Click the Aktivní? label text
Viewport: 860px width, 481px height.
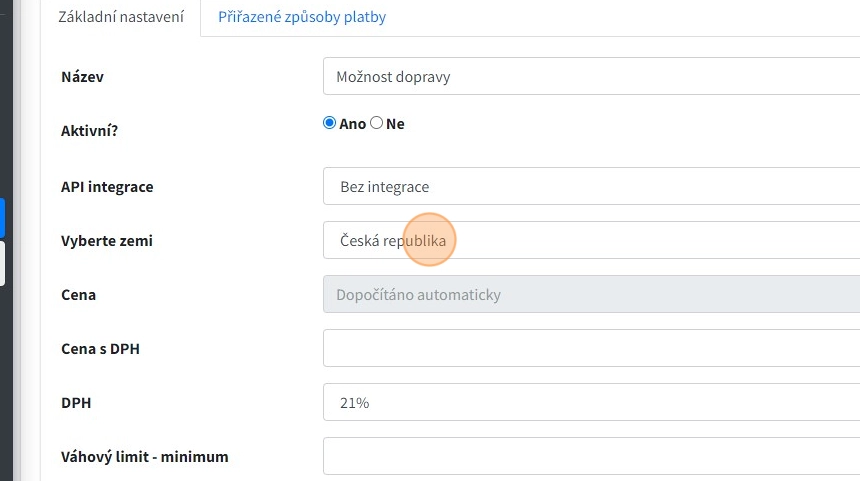pos(89,131)
